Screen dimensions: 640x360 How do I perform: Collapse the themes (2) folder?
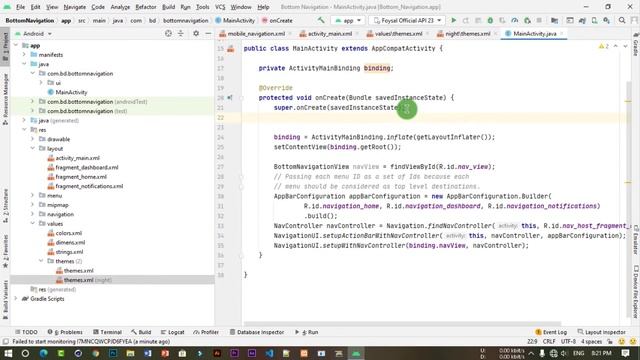click(41, 261)
